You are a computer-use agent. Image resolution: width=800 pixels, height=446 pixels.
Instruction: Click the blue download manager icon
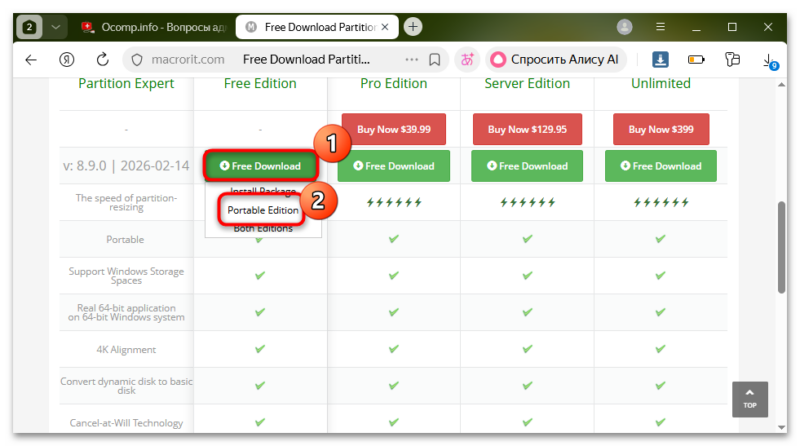660,60
